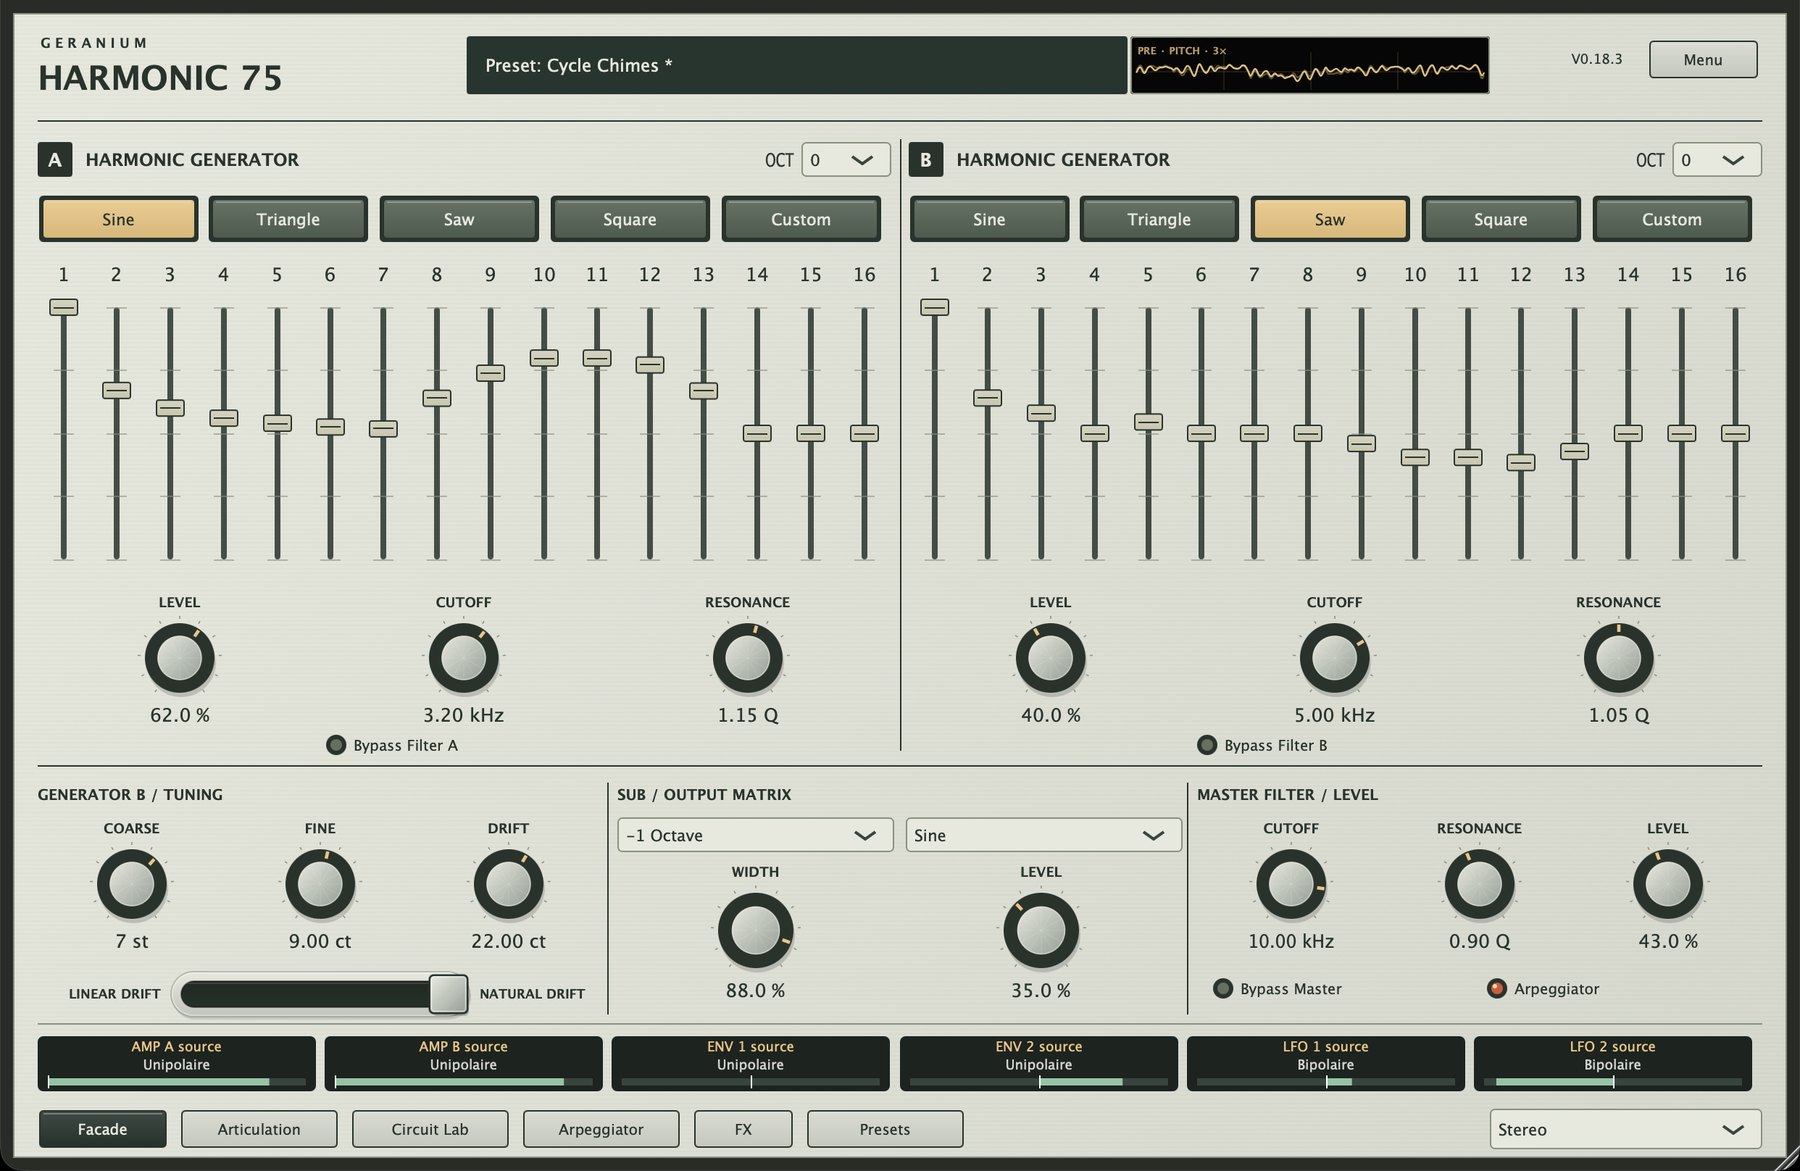The height and width of the screenshot is (1171, 1800).
Task: Click generator B LEVEL knob
Action: (1051, 659)
